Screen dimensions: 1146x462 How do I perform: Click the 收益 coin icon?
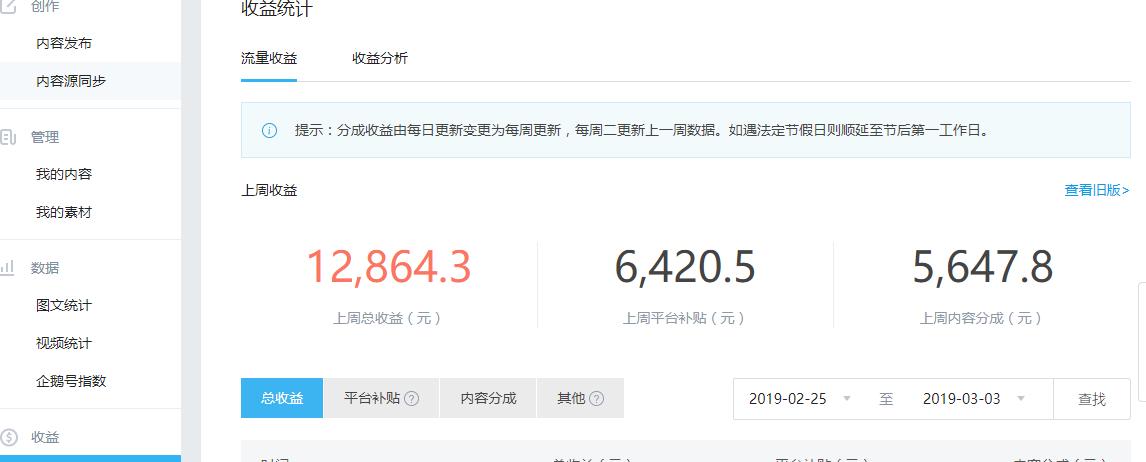(x=9, y=437)
